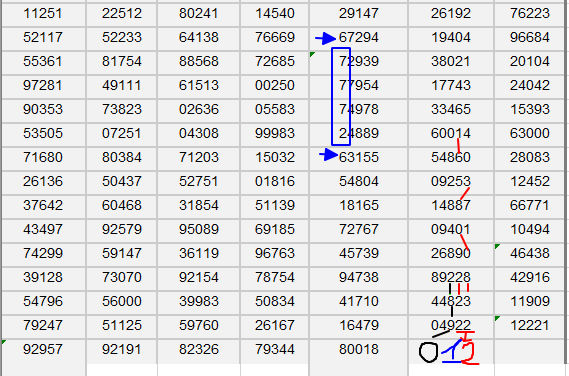Screen dimensions: 569x376
Task: Select cell 05583
Action: [275, 110]
